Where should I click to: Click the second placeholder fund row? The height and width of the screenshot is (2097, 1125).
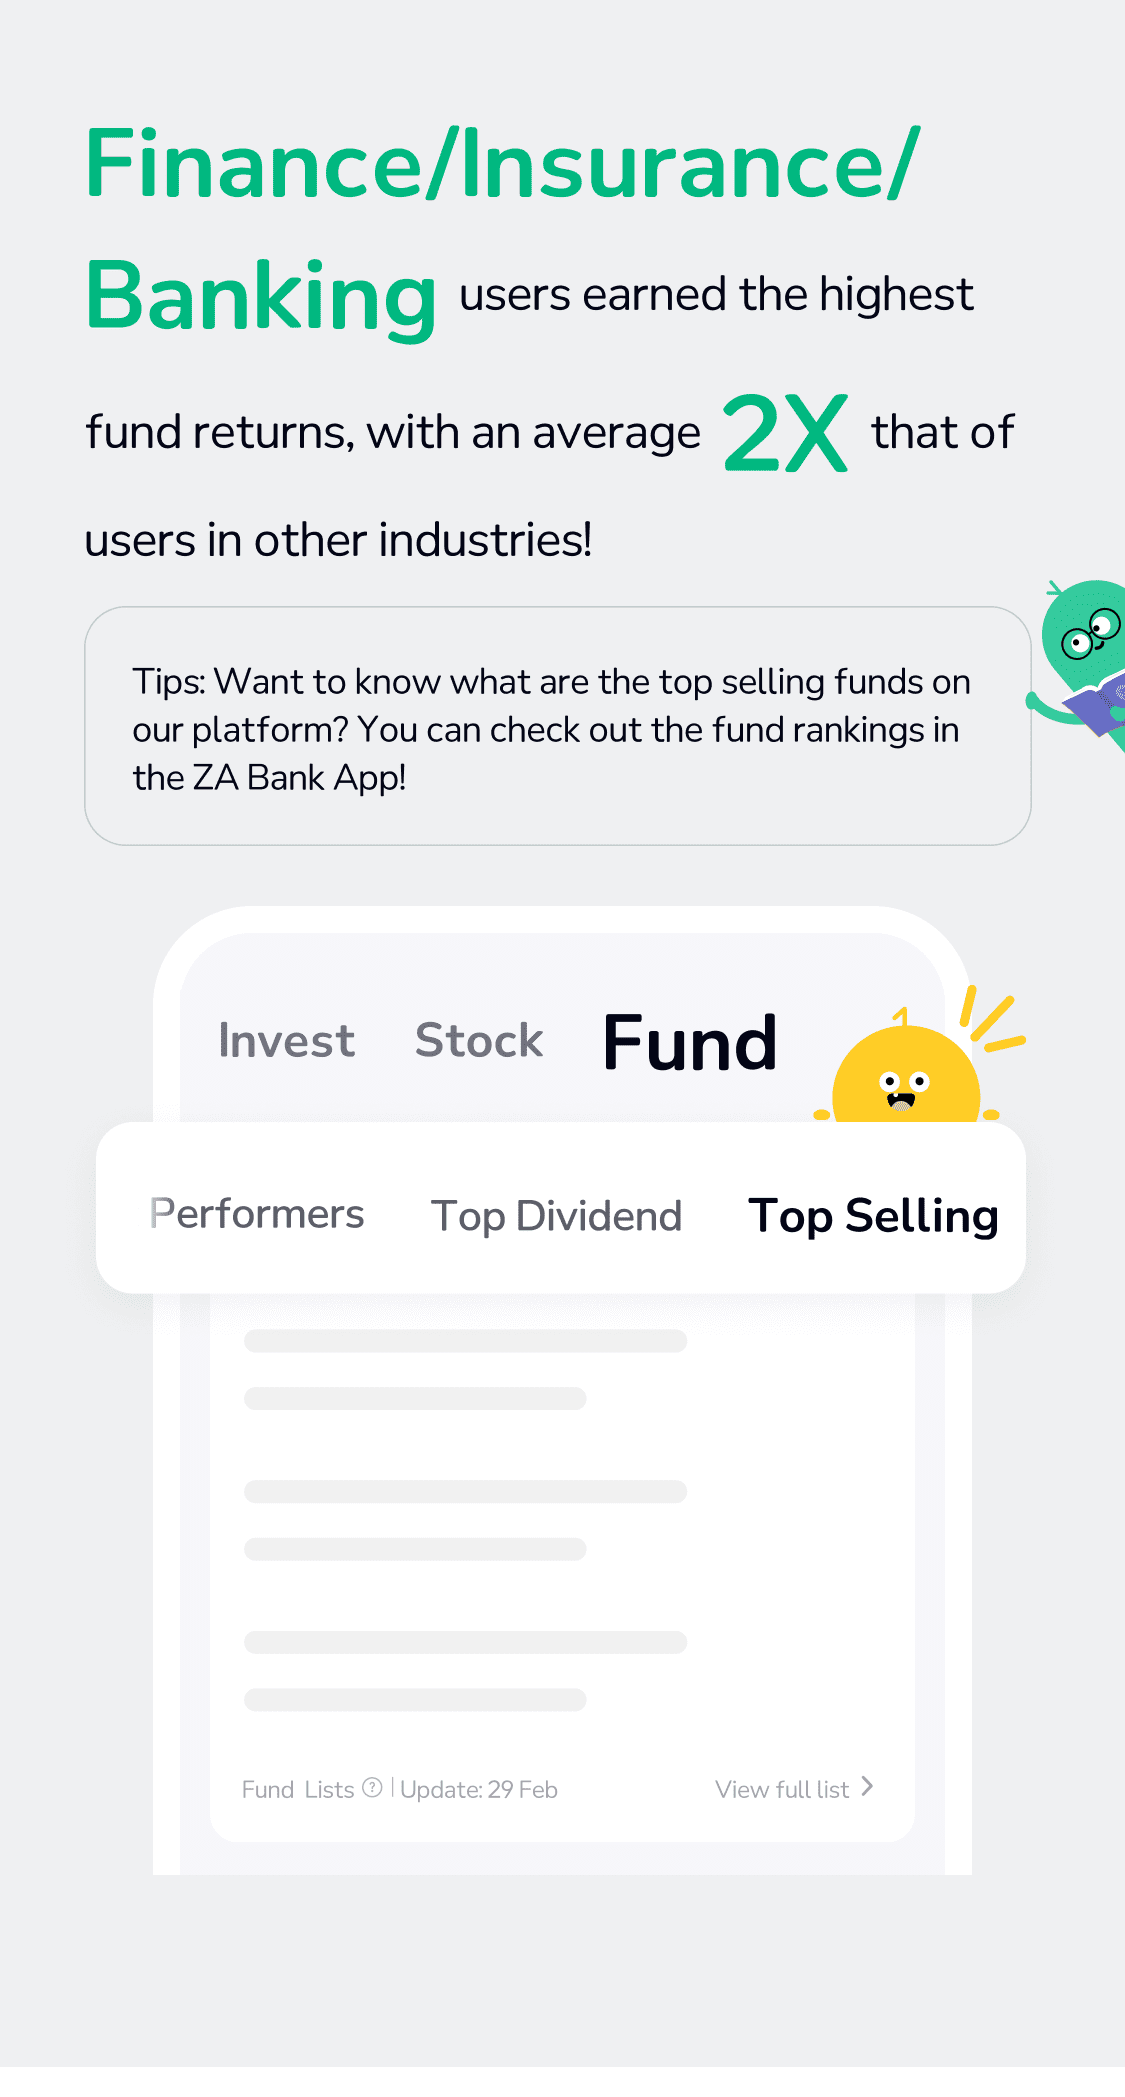(x=465, y=1520)
